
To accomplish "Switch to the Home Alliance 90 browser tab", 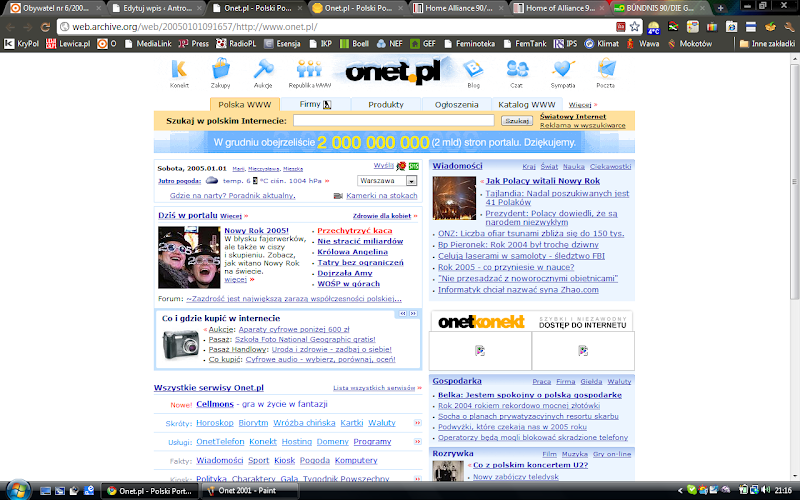I will click(x=458, y=8).
